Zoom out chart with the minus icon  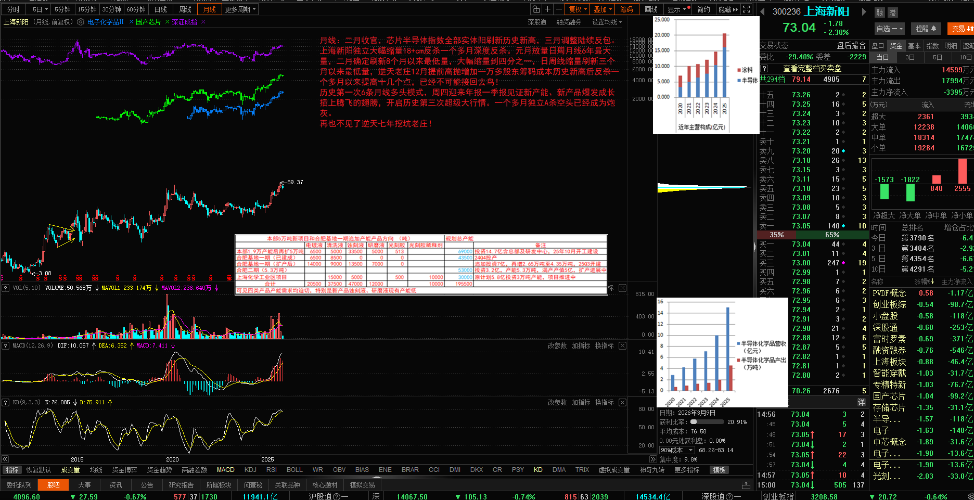(558, 9)
